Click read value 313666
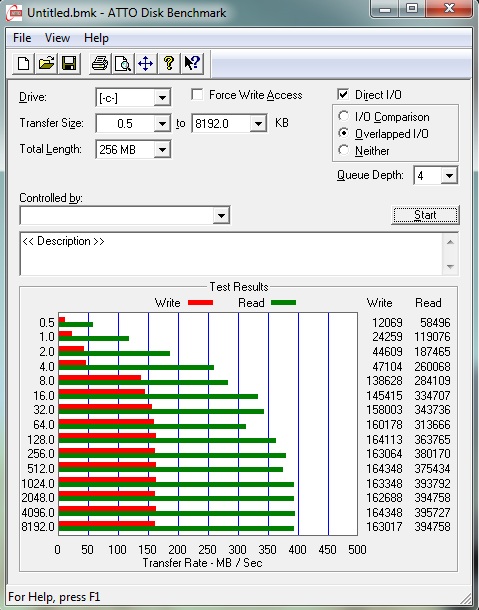The height and width of the screenshot is (610, 479). click(432, 424)
